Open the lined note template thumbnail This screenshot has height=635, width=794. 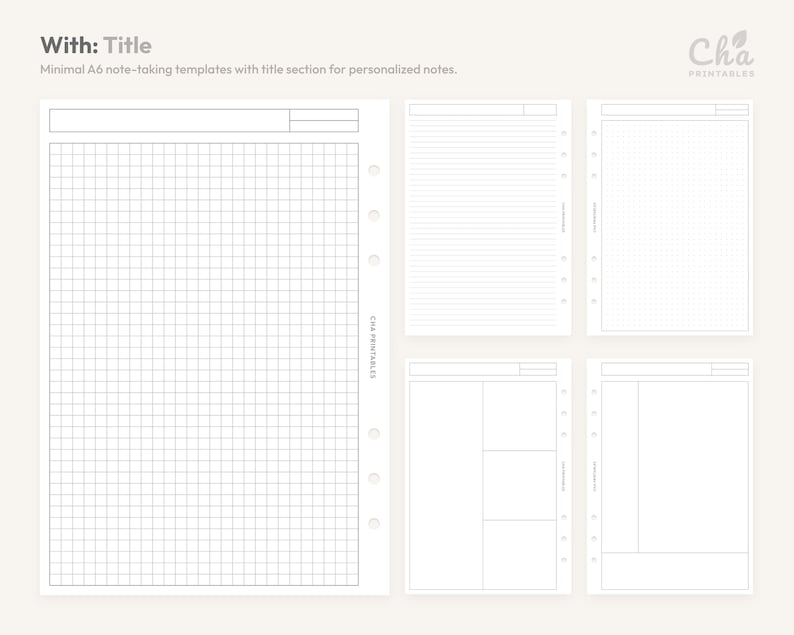click(x=488, y=217)
